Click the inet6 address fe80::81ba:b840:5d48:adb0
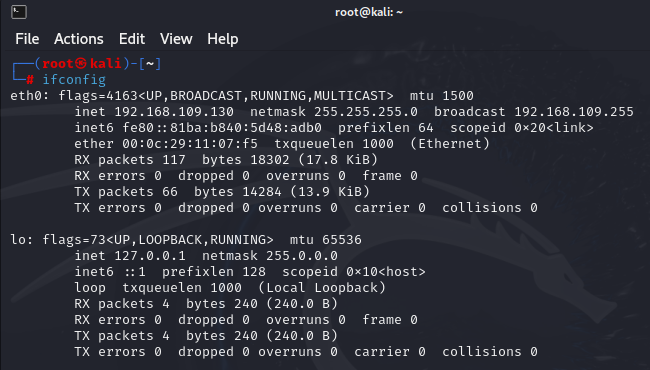This screenshot has width=650, height=370. 222,128
